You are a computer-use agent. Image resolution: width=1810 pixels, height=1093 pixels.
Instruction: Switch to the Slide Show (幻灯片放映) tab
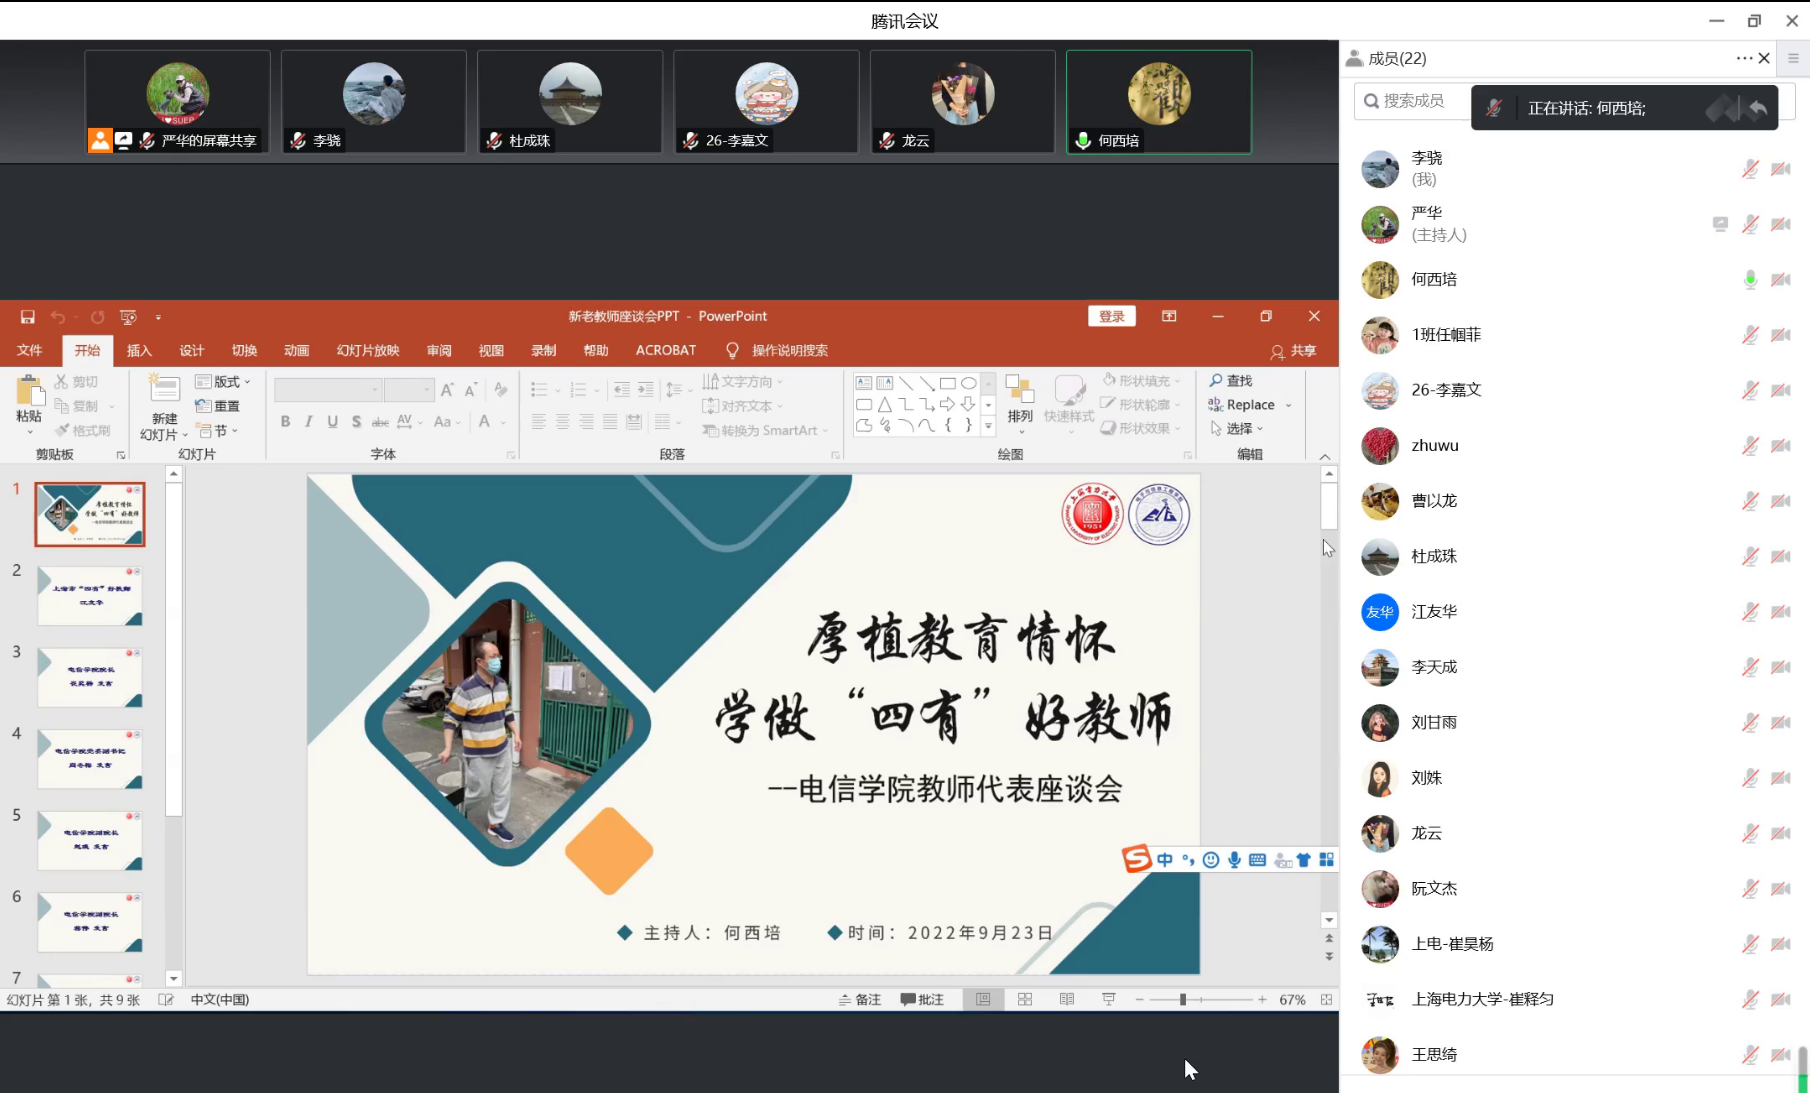point(368,351)
